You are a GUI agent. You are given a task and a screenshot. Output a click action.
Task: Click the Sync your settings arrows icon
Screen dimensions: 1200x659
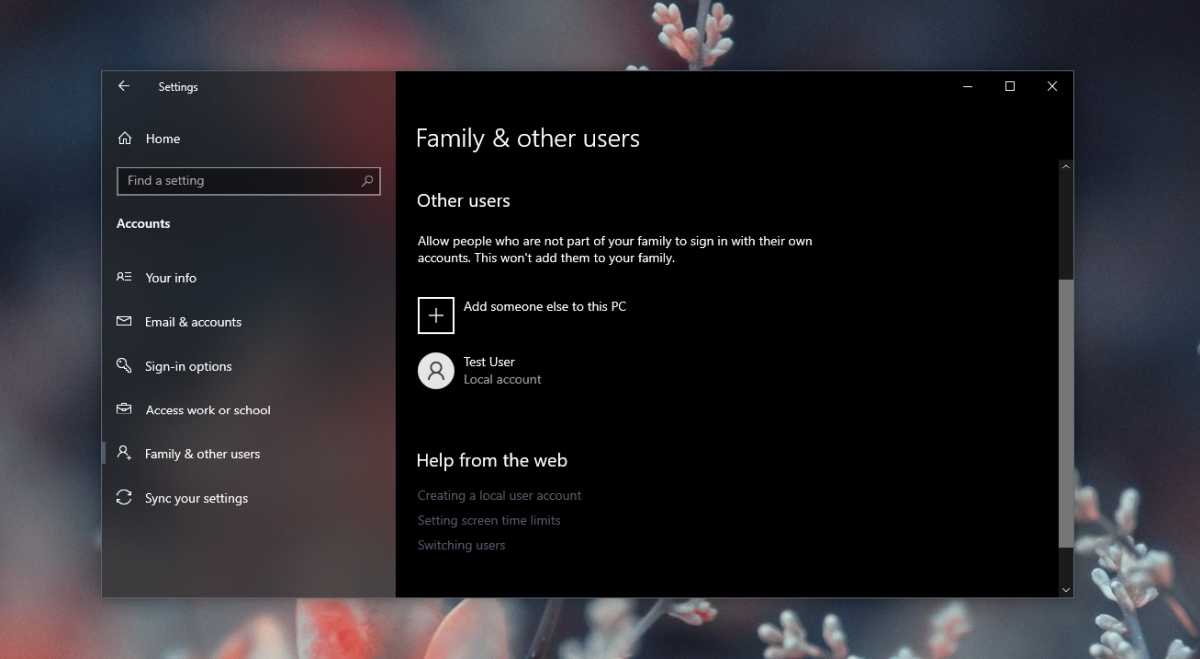click(x=124, y=498)
